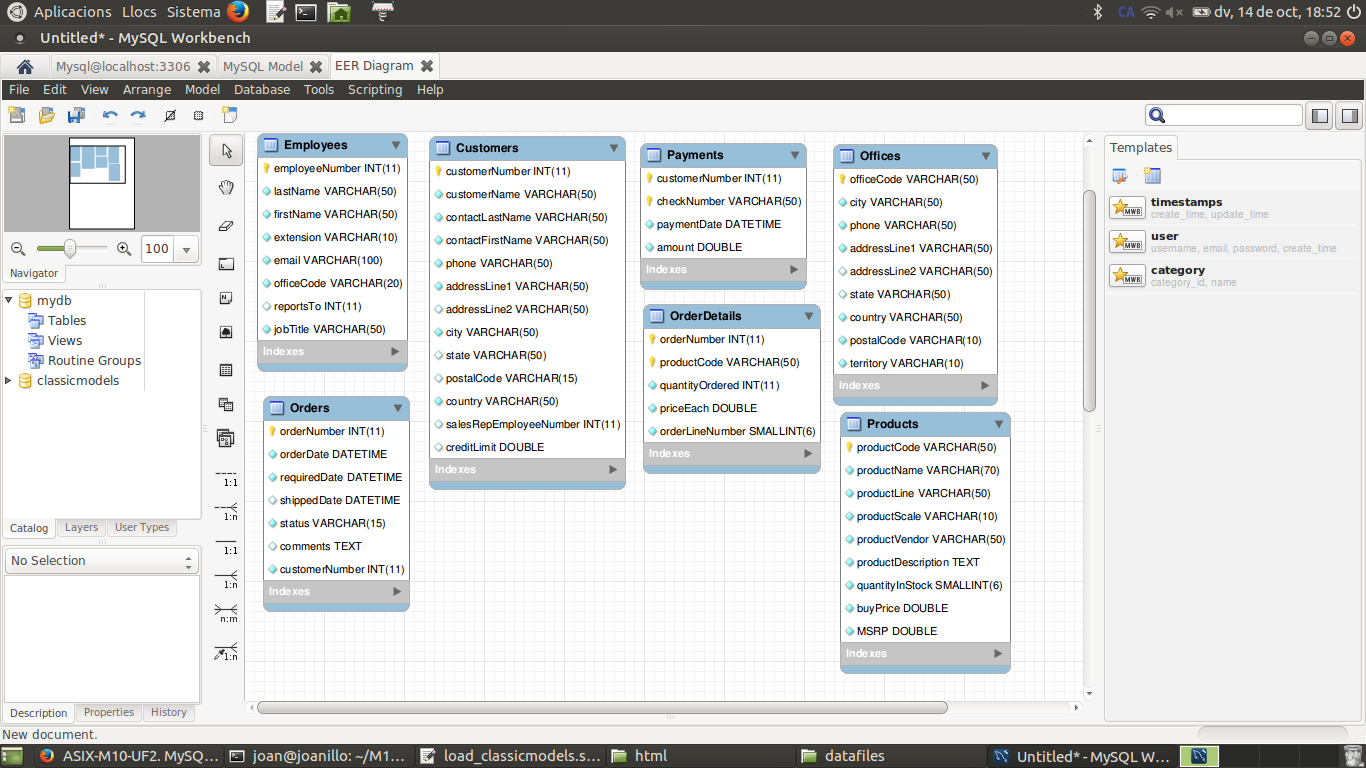Click the search field in the toolbar
Screen dimensions: 1366x768
click(x=1233, y=116)
